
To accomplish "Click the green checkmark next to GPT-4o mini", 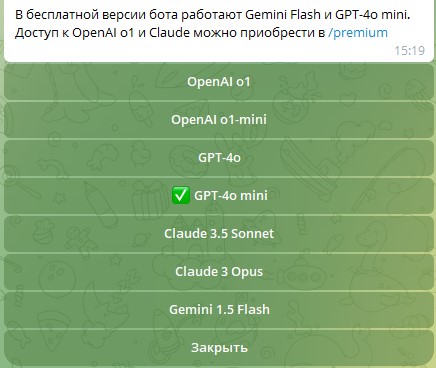I will [180, 195].
